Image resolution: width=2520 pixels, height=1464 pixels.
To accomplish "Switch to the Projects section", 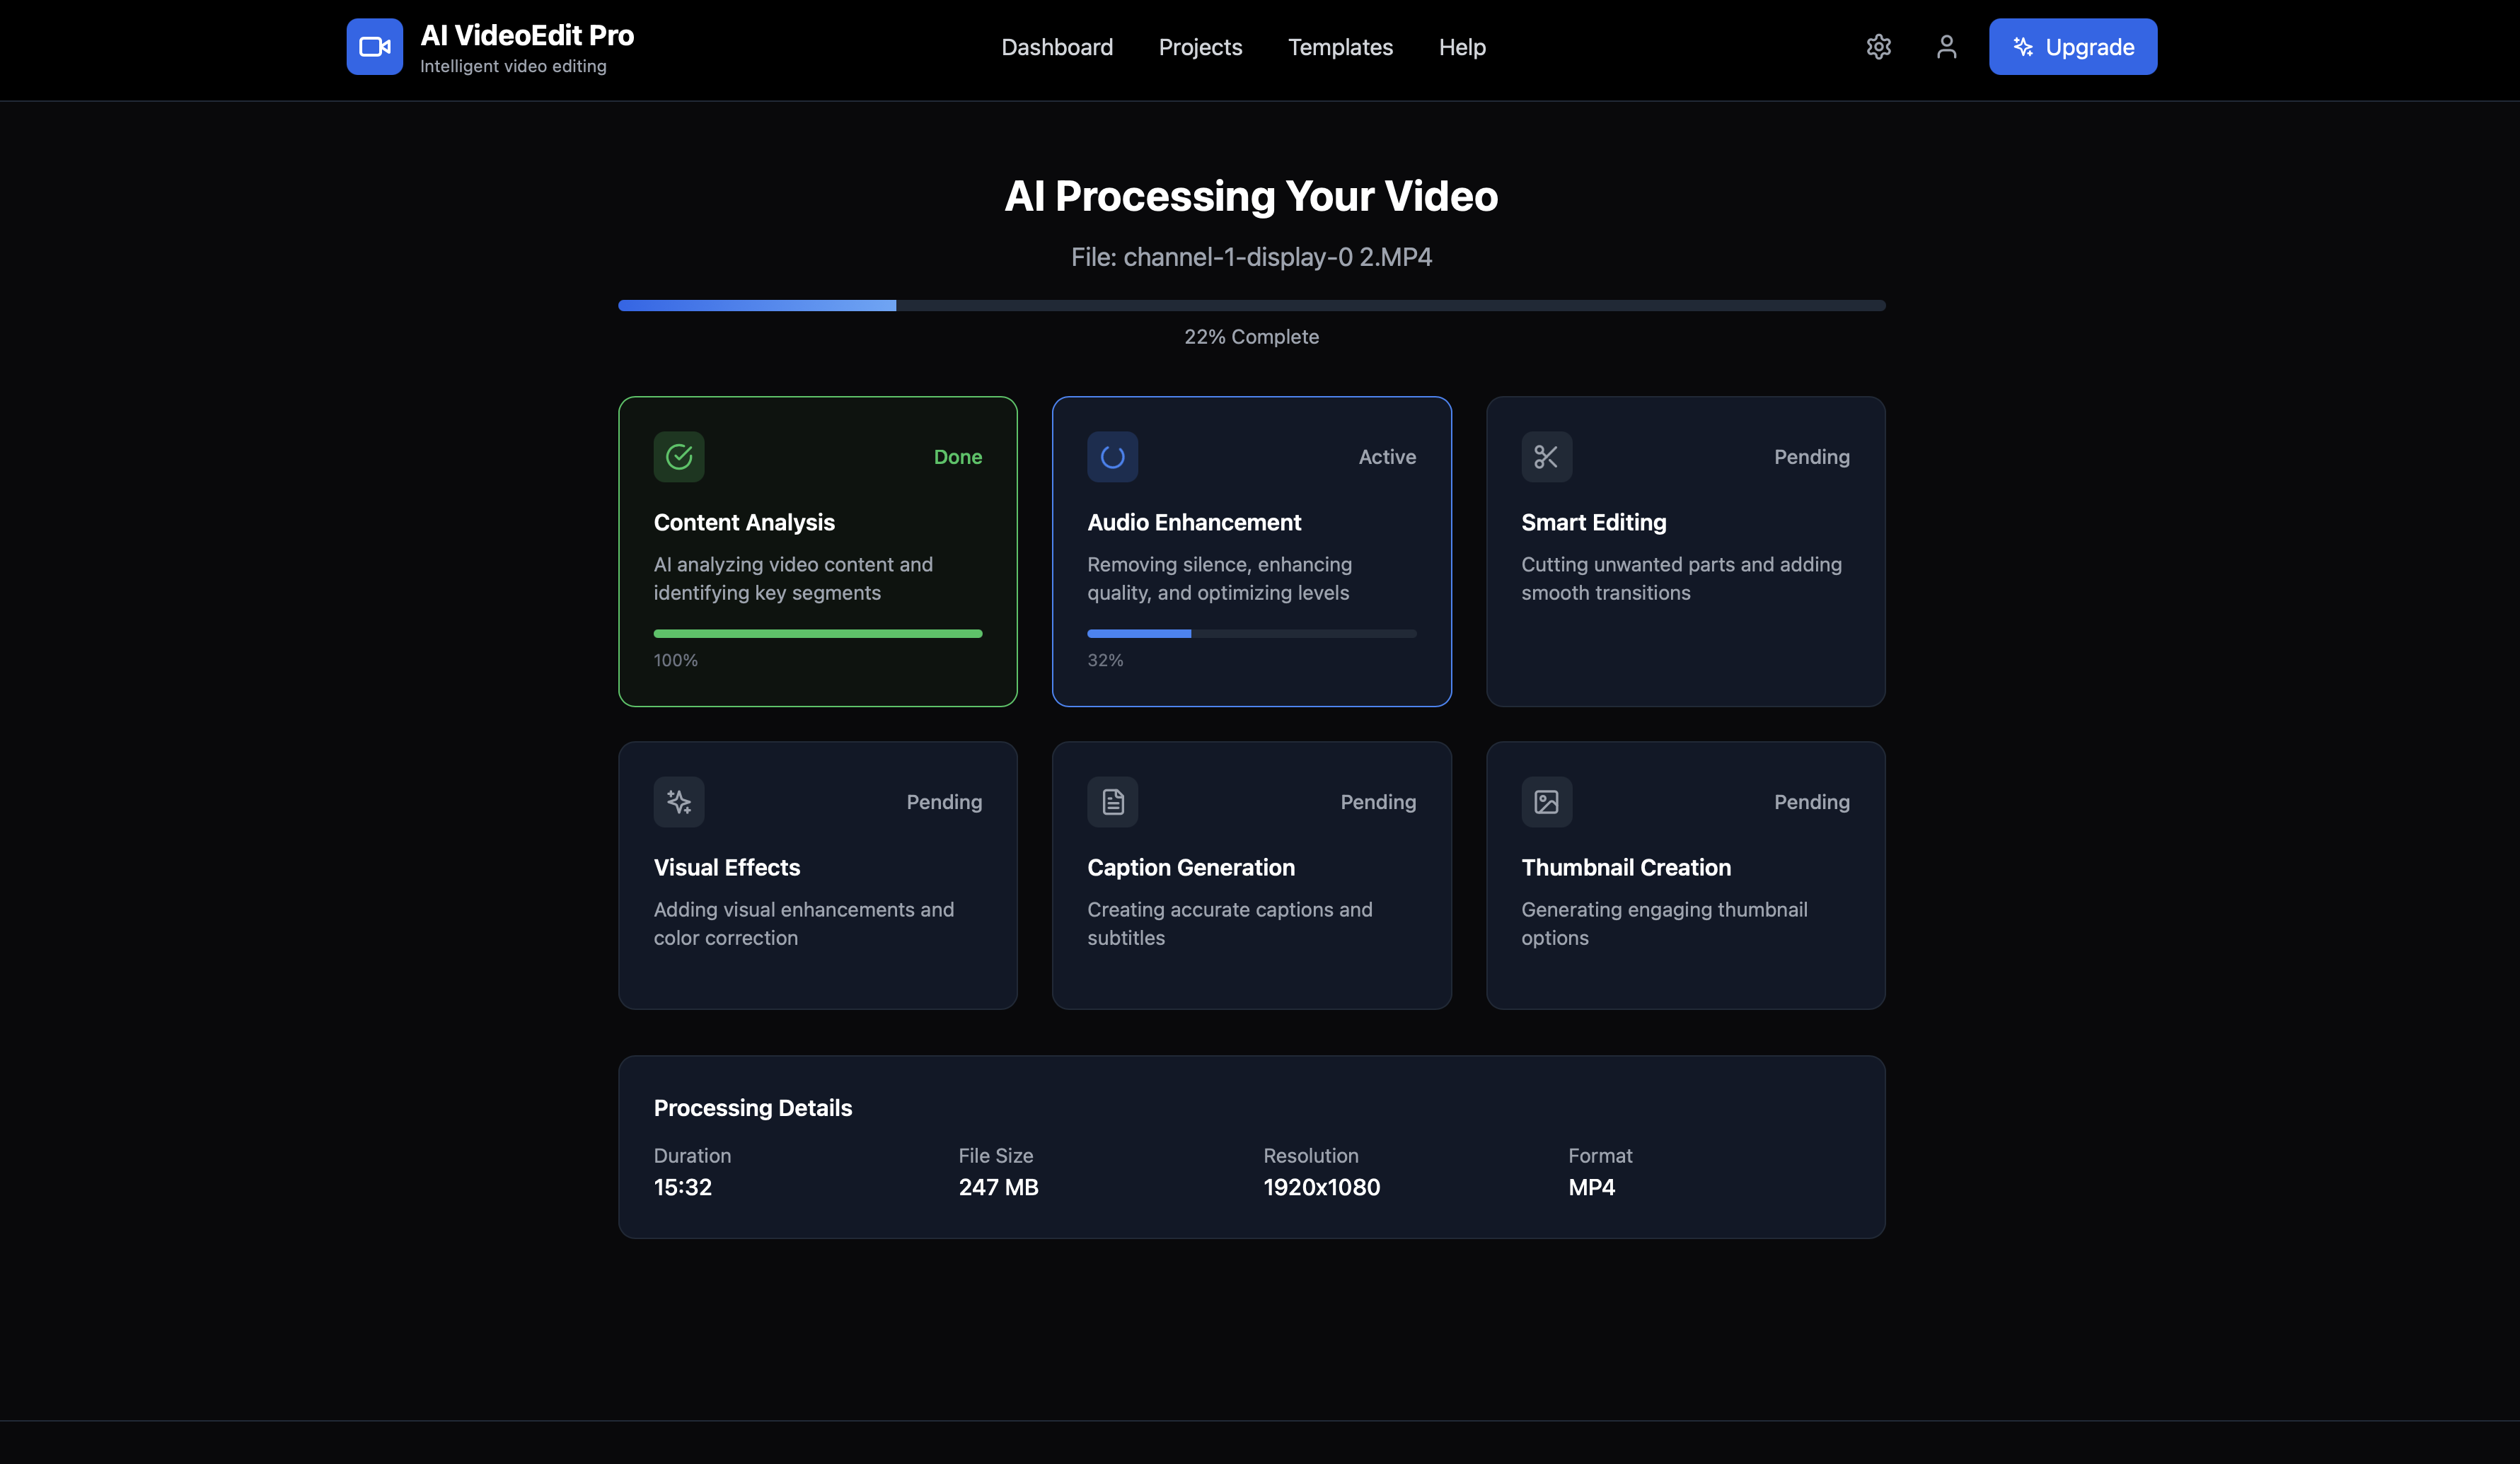I will tap(1200, 46).
